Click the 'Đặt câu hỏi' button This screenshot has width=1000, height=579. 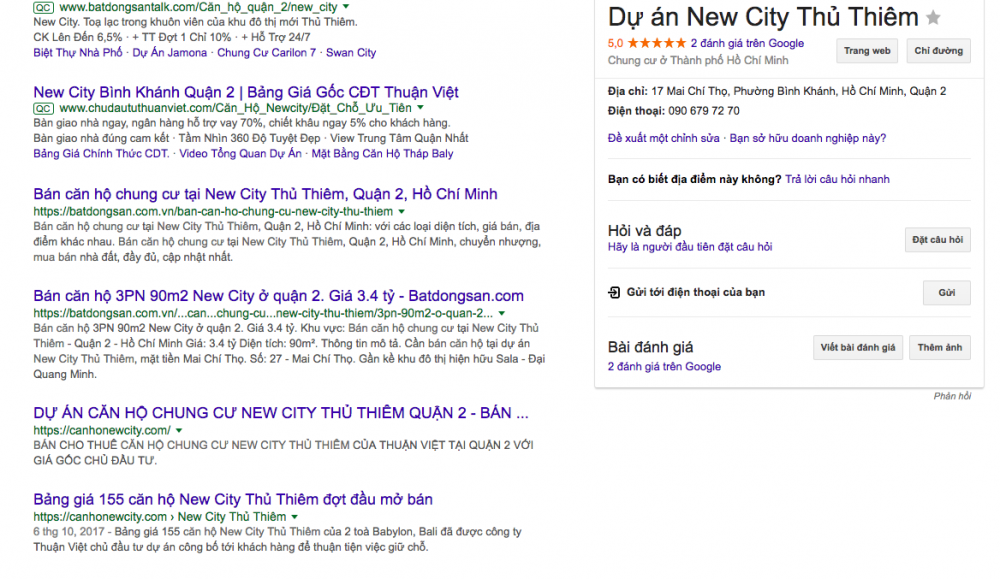tap(939, 240)
